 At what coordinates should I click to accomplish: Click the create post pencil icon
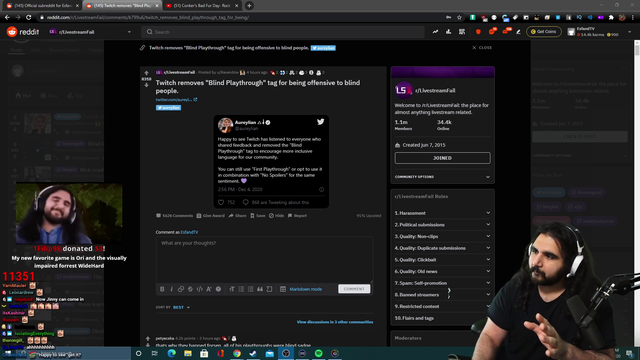point(518,32)
